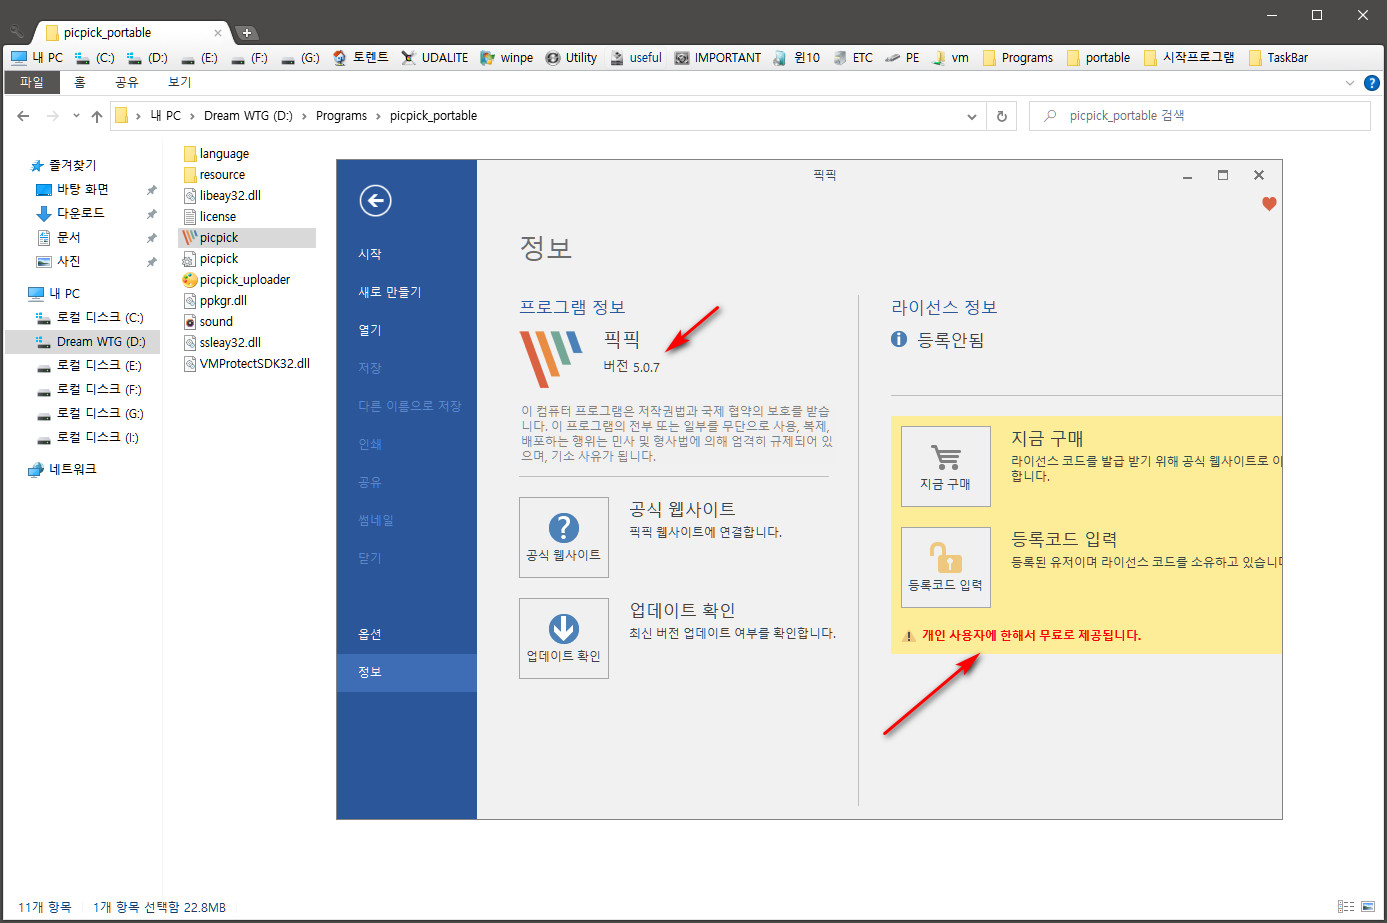
Task: Open the Buy Now shopping cart button
Action: [x=946, y=466]
